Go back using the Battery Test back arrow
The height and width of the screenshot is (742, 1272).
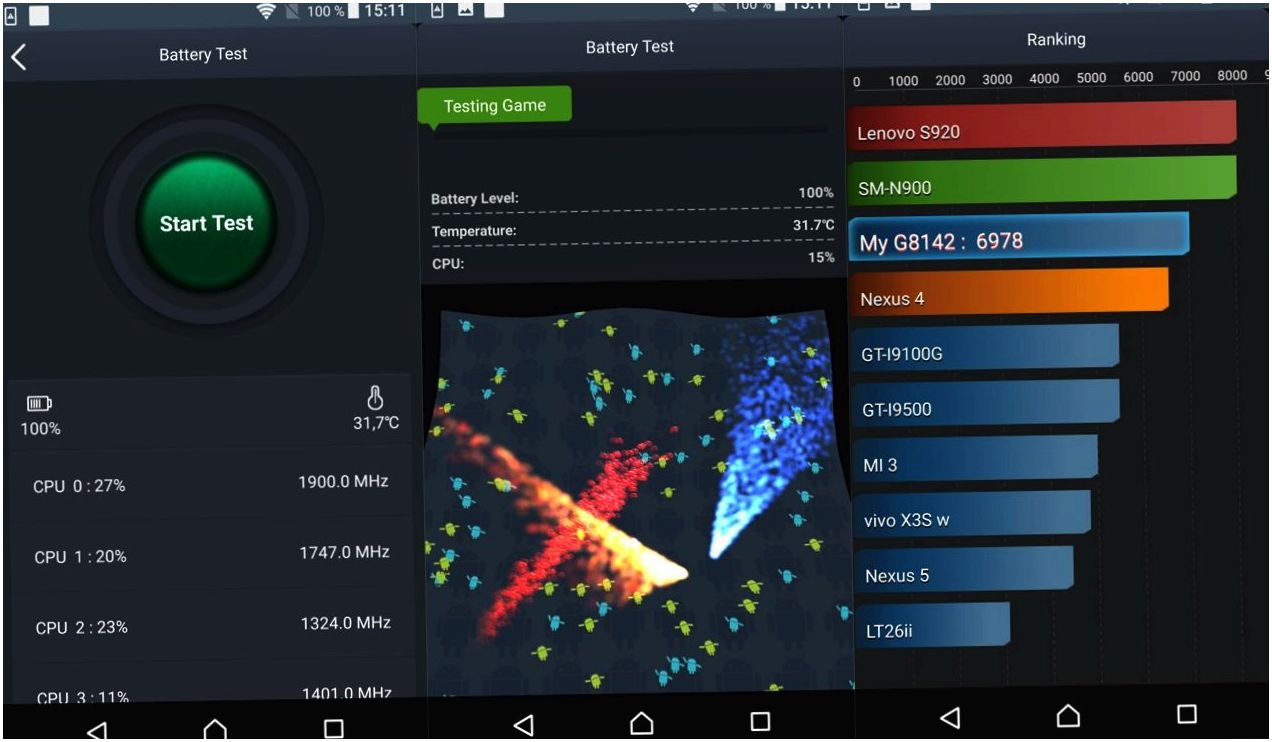[x=18, y=56]
